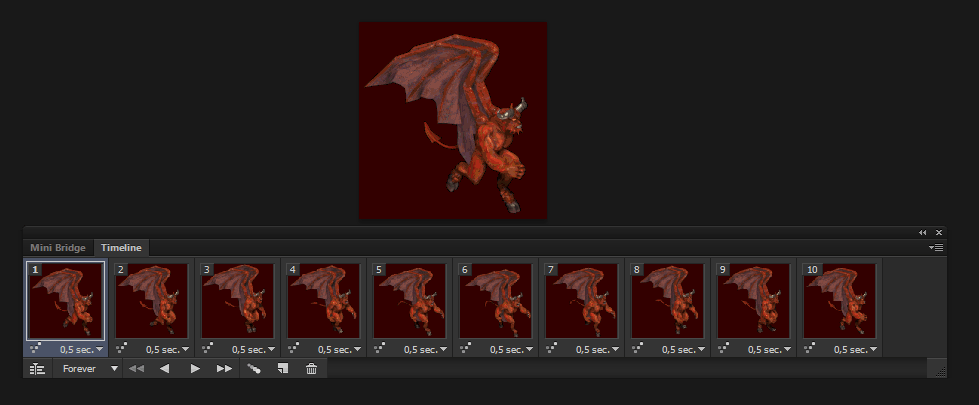Click frame 10 disposal method icon
This screenshot has width=979, height=405.
point(809,348)
